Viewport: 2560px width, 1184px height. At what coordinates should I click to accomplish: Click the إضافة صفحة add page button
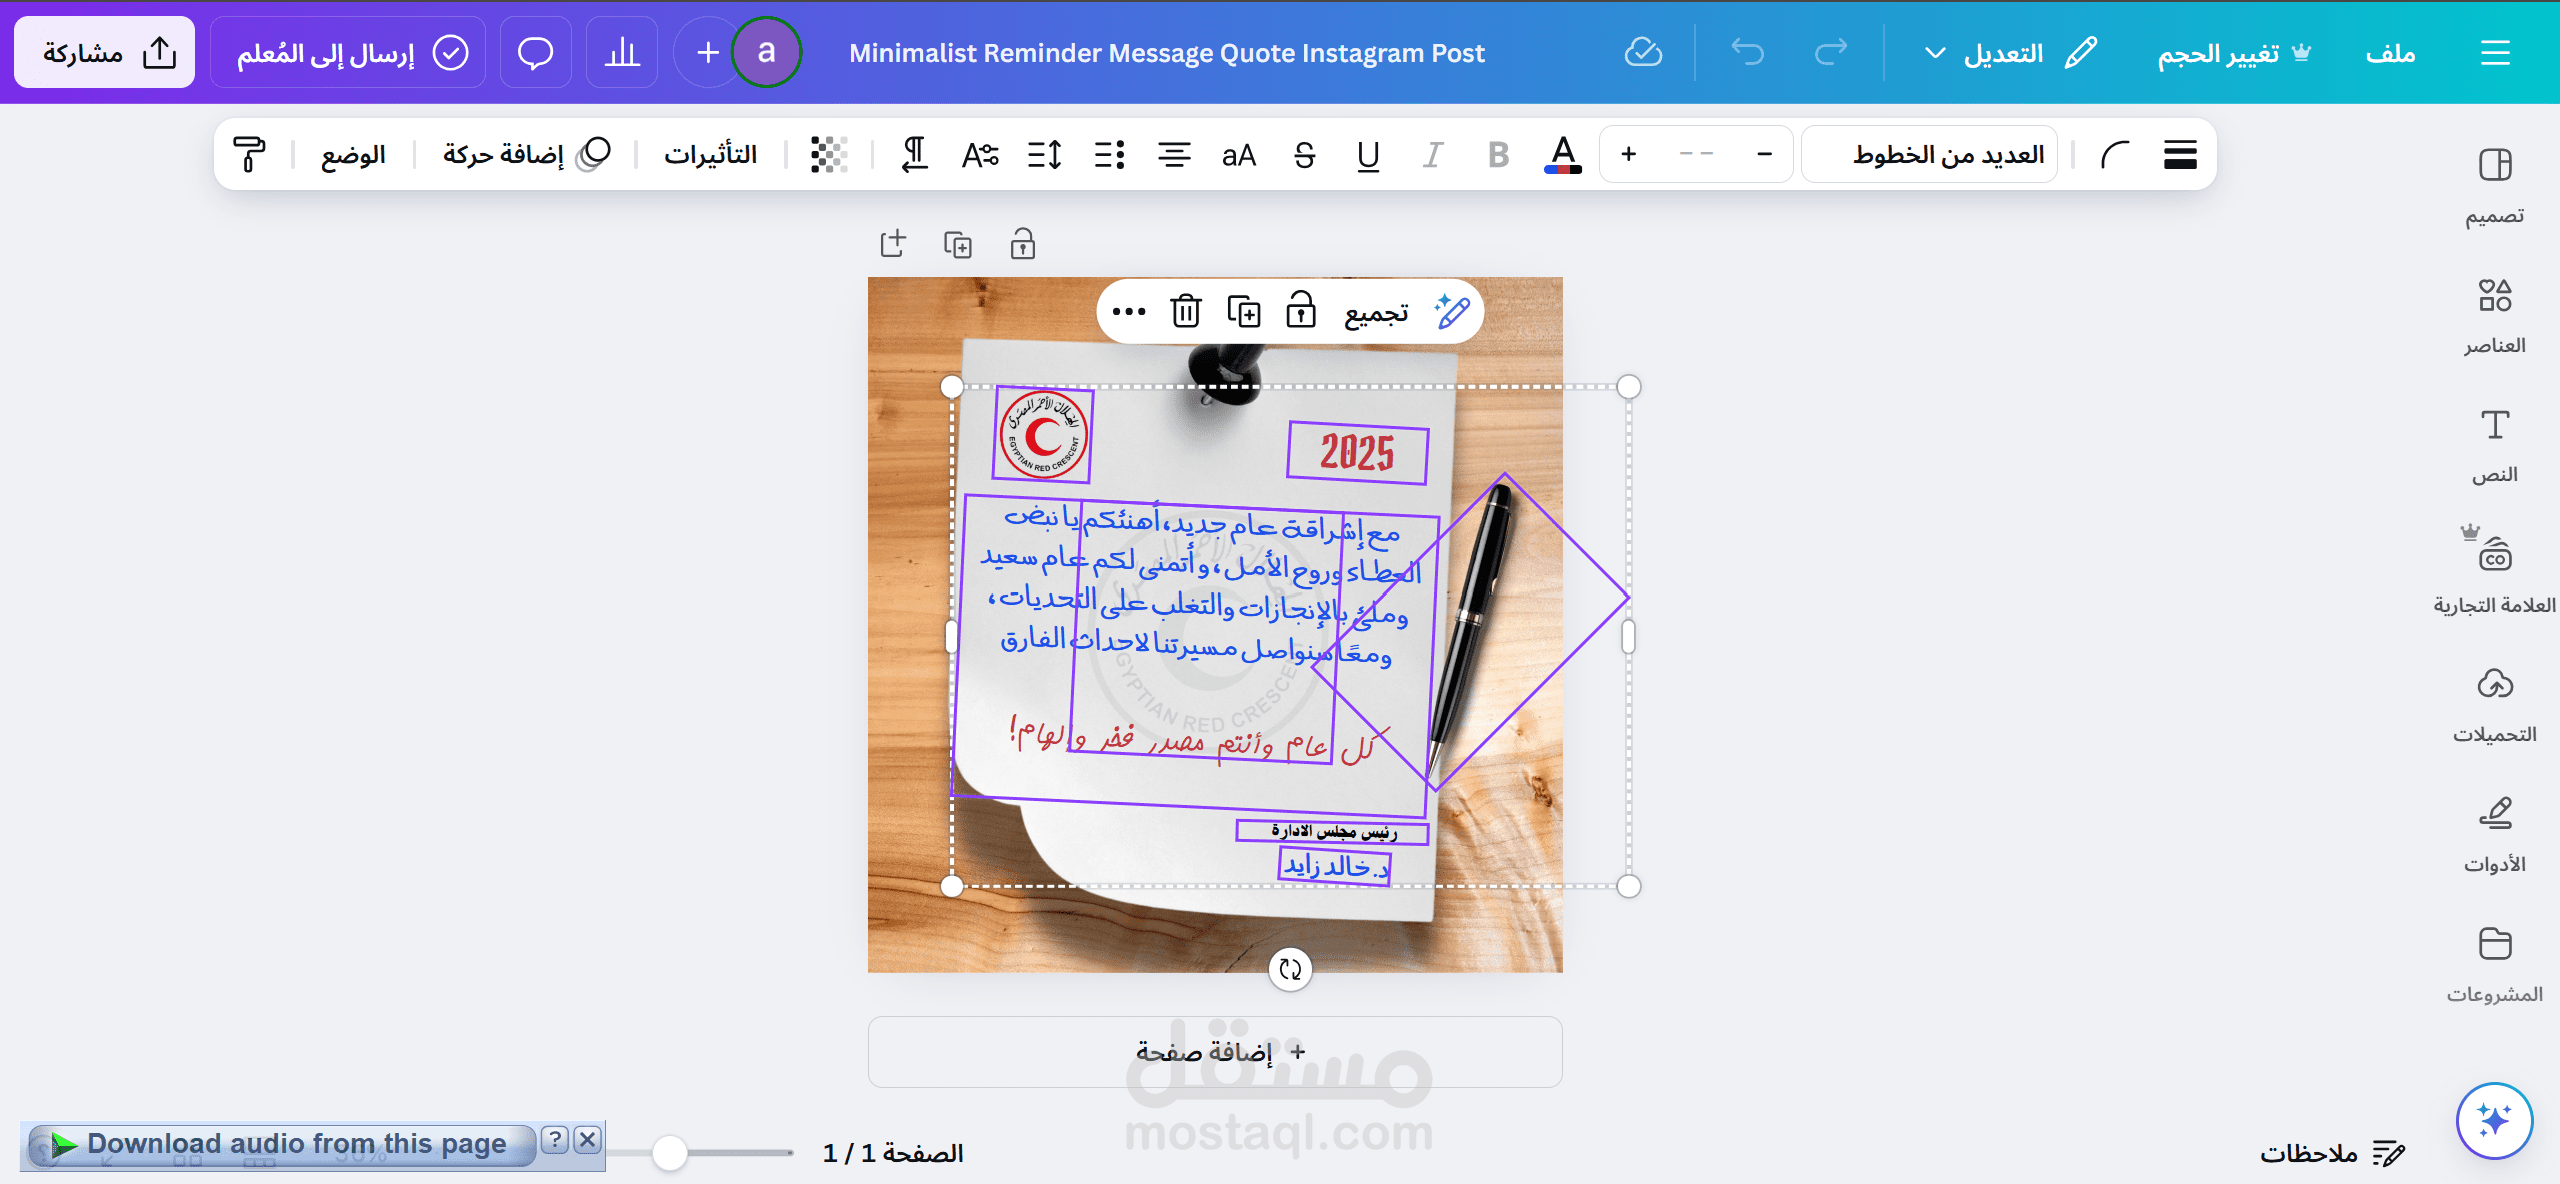pyautogui.click(x=1215, y=1052)
